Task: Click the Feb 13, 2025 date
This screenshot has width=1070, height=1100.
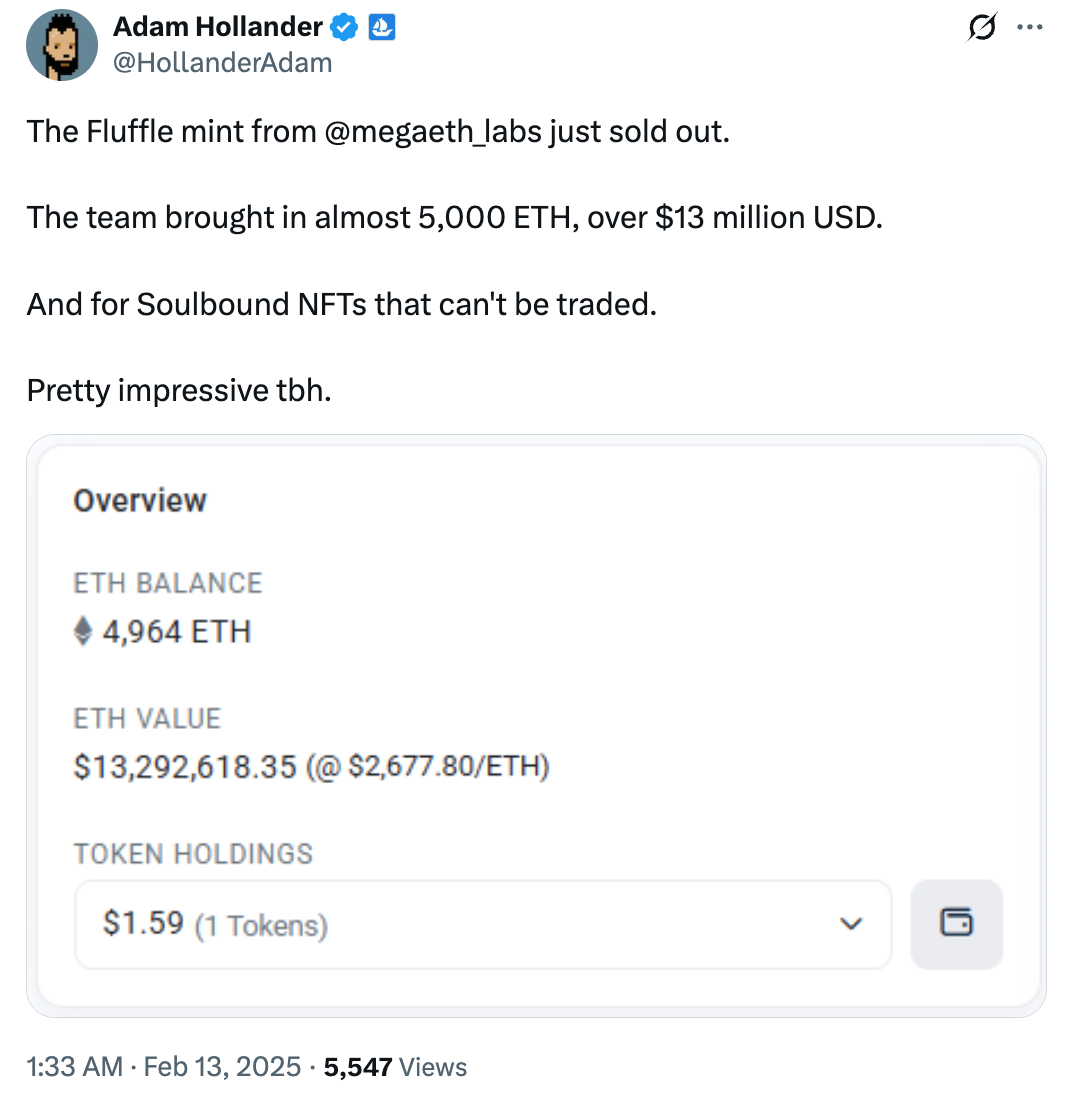Action: click(x=222, y=1067)
